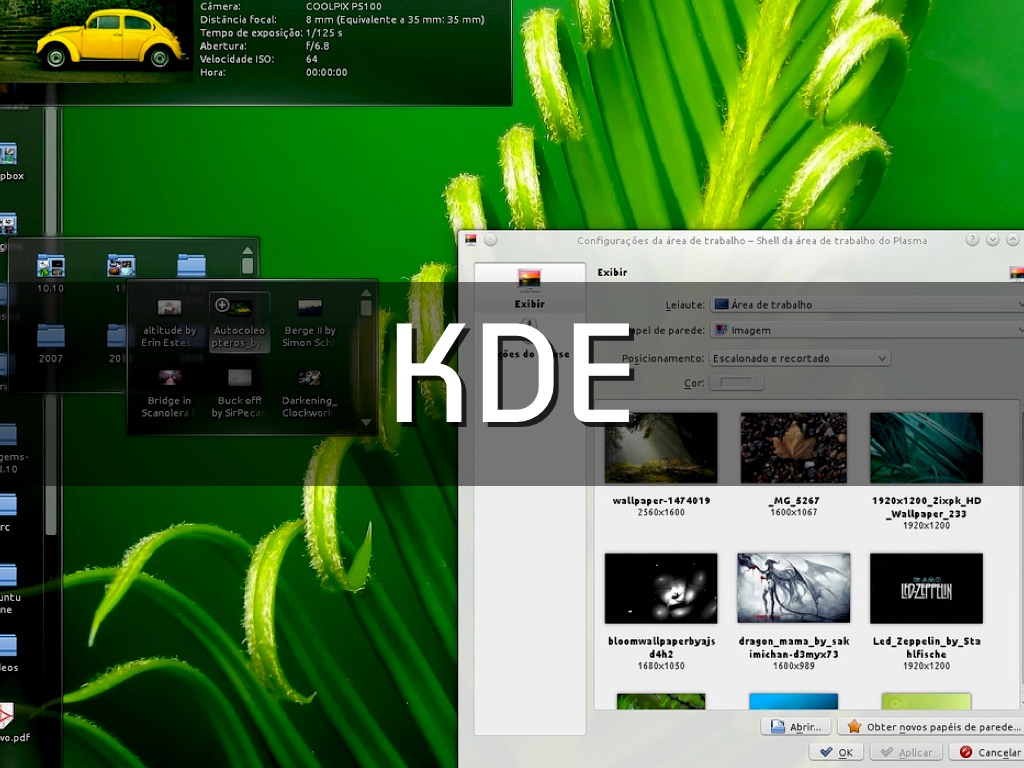Open the 10.10 folder icon
1024x768 pixels.
point(50,267)
